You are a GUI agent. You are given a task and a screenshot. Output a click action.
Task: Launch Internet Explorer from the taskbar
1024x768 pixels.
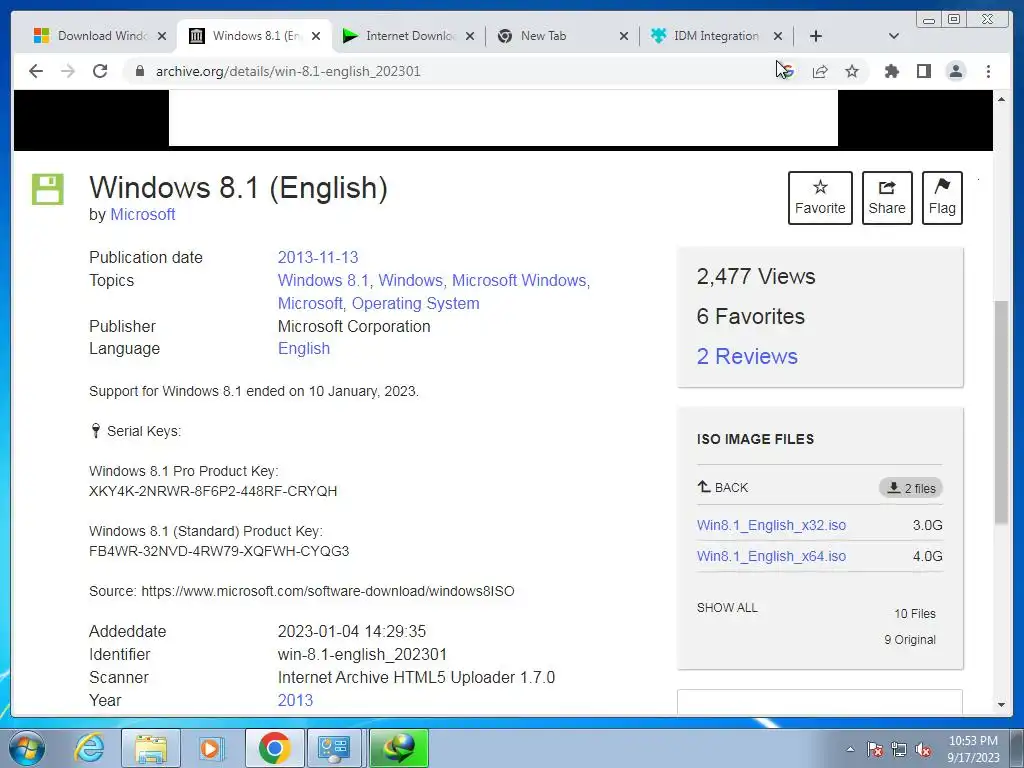88,748
